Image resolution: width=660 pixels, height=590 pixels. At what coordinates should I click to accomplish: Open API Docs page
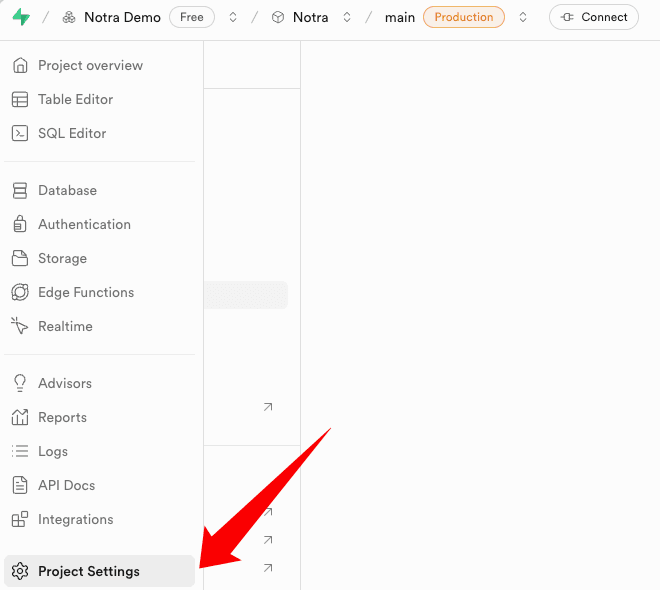[66, 486]
